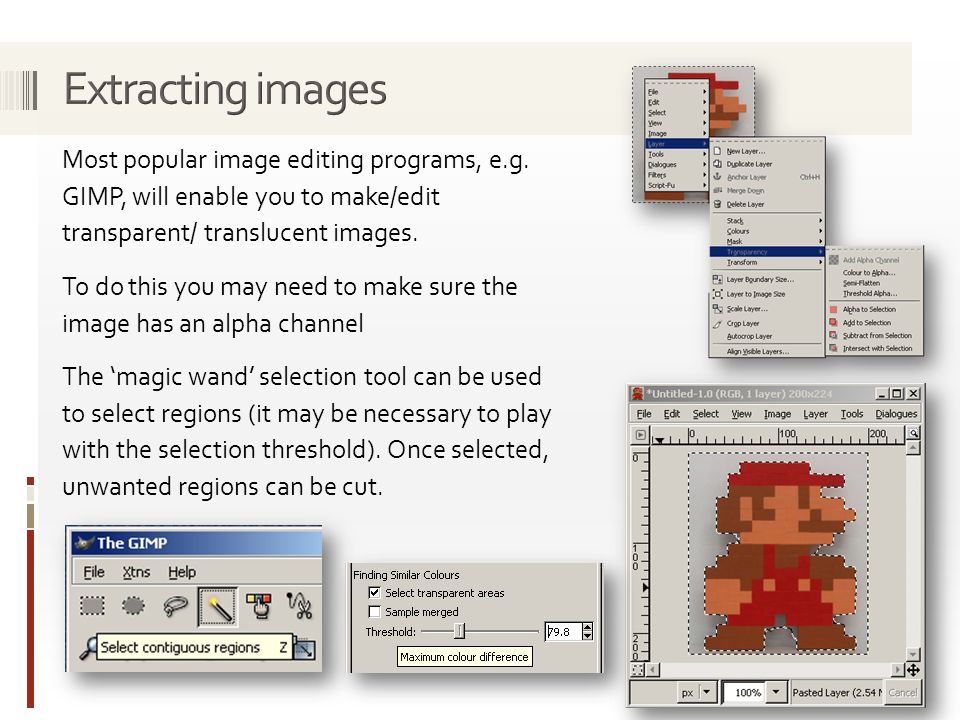Choose Semi-Flatten entry
This screenshot has height=720, width=960.
click(x=861, y=283)
